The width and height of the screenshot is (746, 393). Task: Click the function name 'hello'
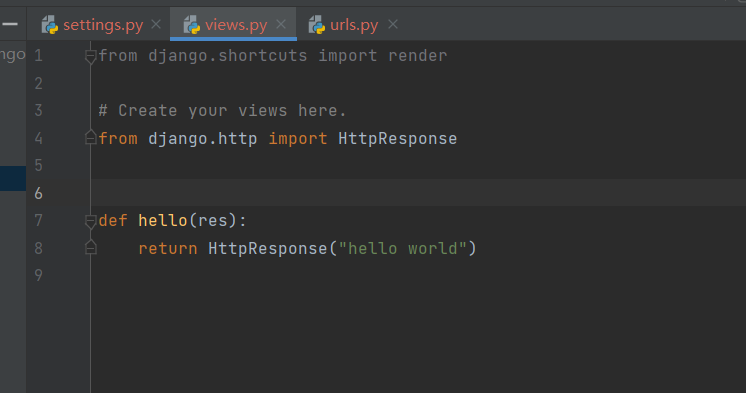point(163,221)
